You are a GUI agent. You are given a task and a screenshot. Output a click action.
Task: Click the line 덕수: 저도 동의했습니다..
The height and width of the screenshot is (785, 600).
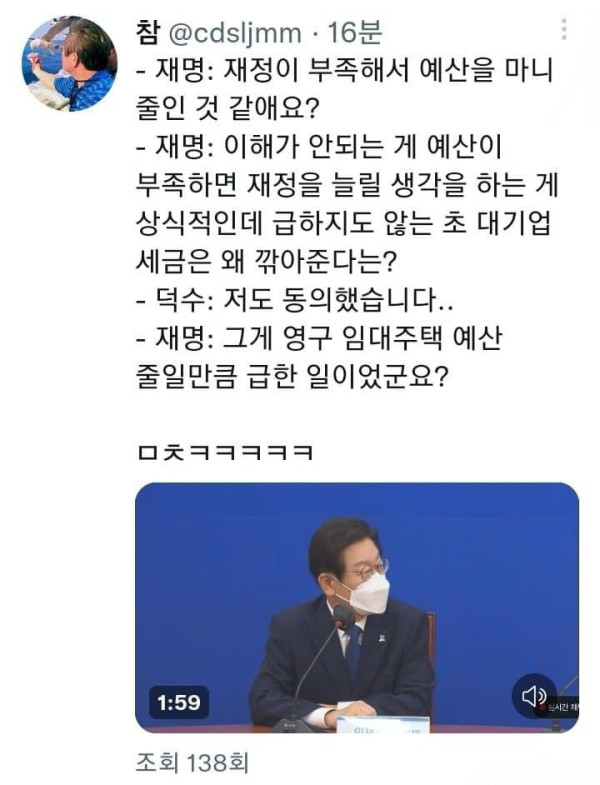coord(295,300)
